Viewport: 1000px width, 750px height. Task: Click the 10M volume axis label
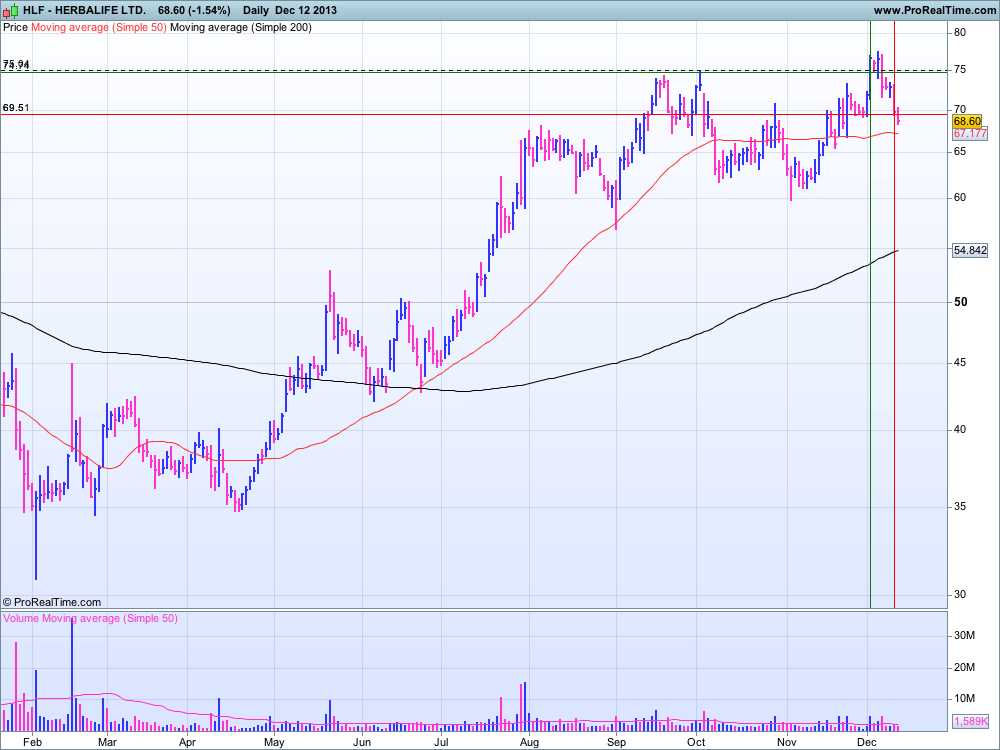pos(964,699)
